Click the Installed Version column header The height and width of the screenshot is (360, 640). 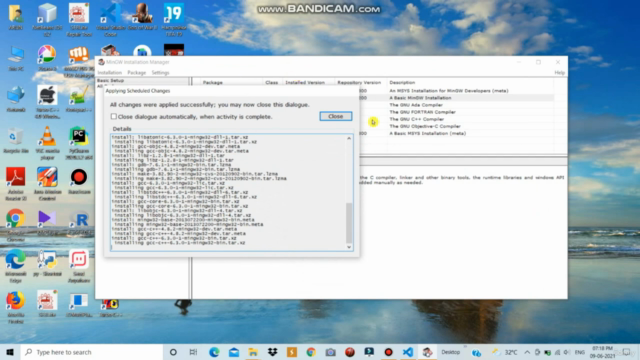305,82
